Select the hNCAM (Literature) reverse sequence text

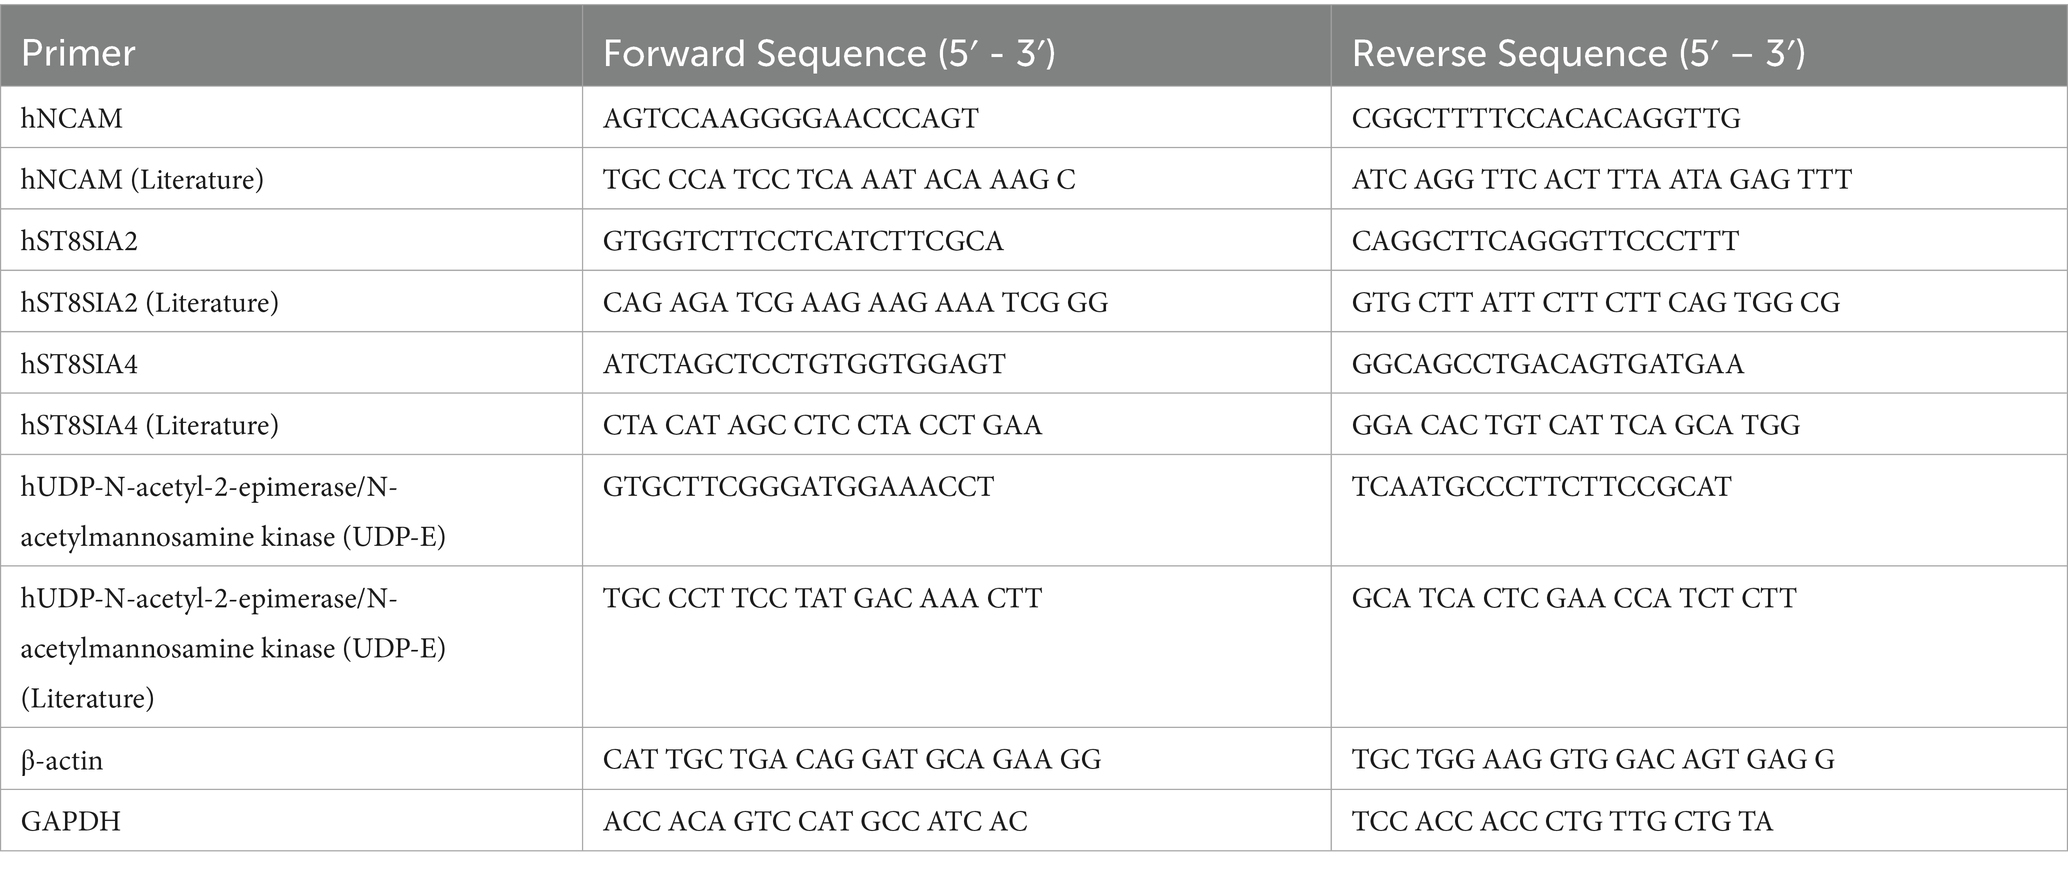[1601, 179]
